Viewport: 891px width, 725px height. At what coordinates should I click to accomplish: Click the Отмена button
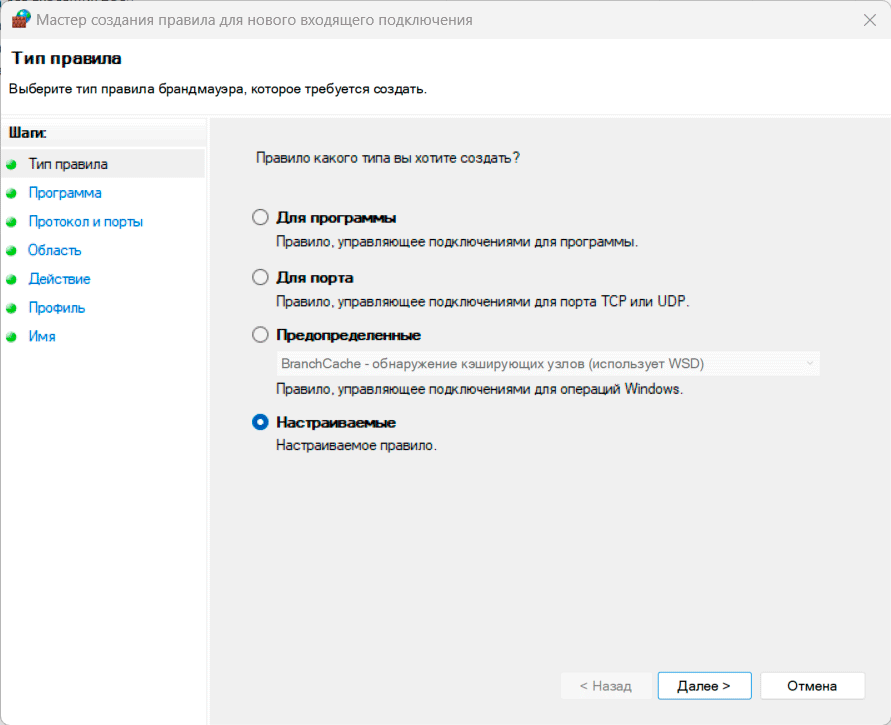[812, 686]
